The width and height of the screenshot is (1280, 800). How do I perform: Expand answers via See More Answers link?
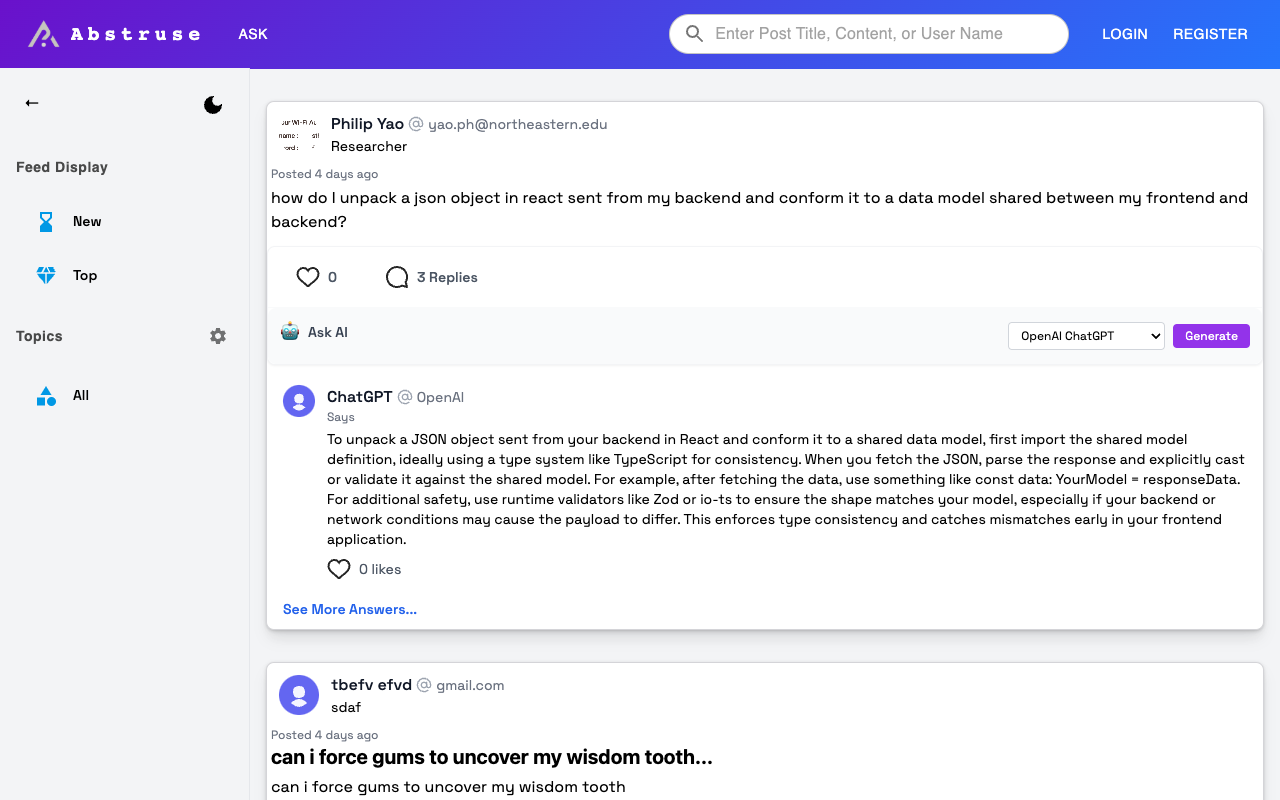pyautogui.click(x=349, y=609)
